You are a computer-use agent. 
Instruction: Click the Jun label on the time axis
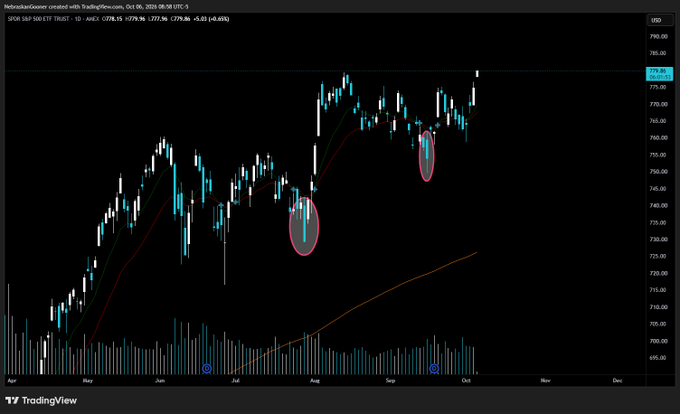pos(160,381)
